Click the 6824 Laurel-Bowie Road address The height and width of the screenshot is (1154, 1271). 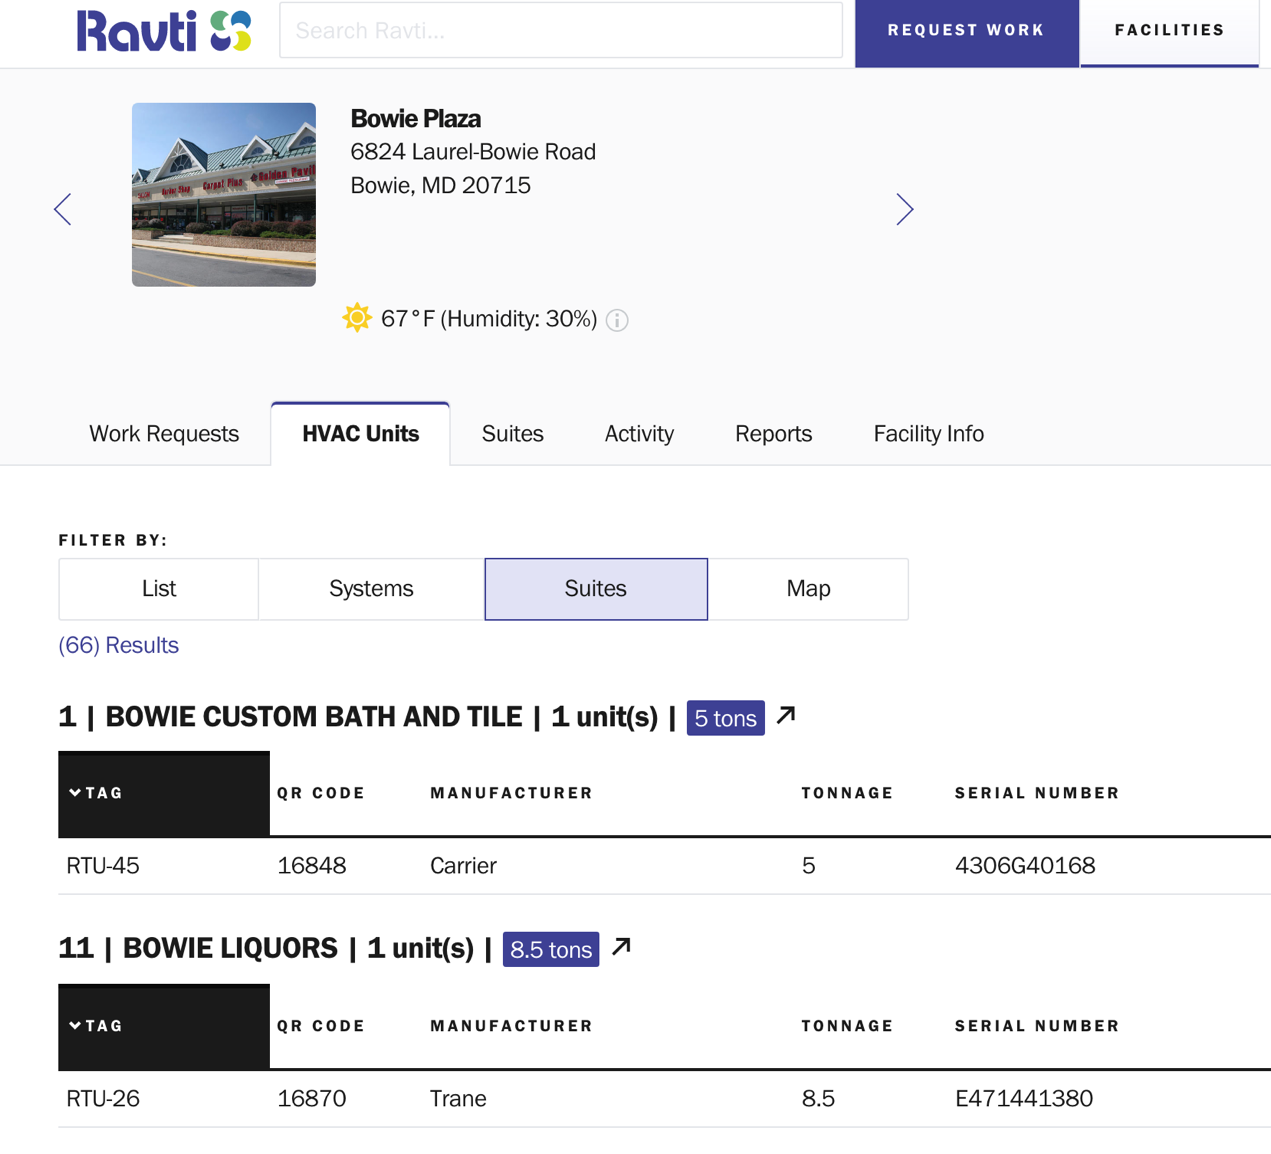pos(473,152)
